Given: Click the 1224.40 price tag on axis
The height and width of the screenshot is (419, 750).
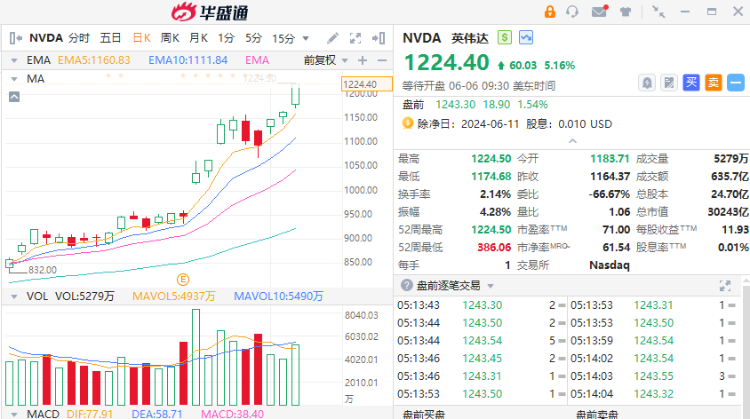Looking at the screenshot, I should click(367, 84).
